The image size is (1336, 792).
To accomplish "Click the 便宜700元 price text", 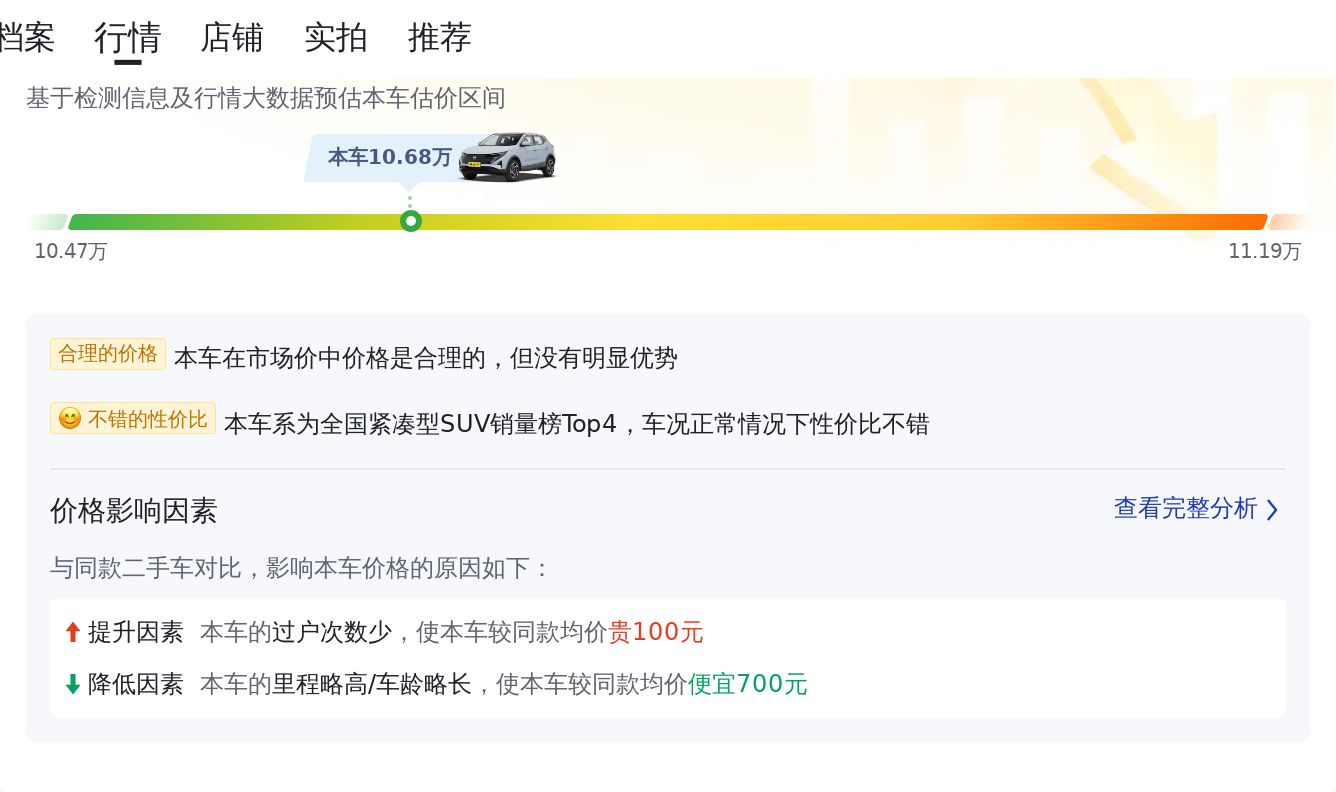I will click(x=748, y=684).
